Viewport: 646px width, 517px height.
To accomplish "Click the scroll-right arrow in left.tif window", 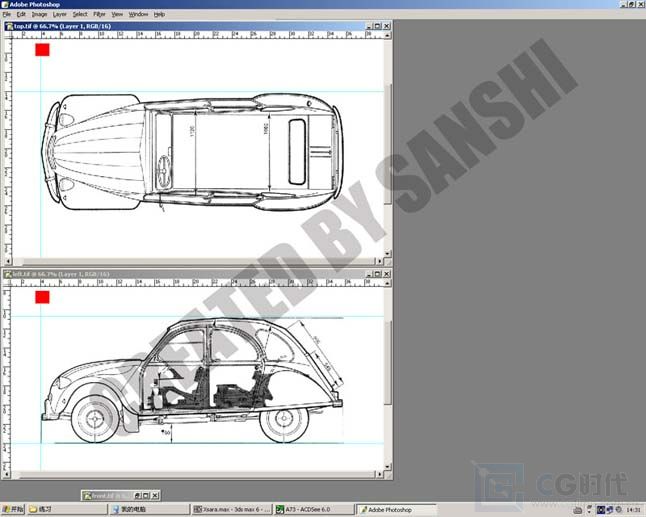I will pos(379,475).
